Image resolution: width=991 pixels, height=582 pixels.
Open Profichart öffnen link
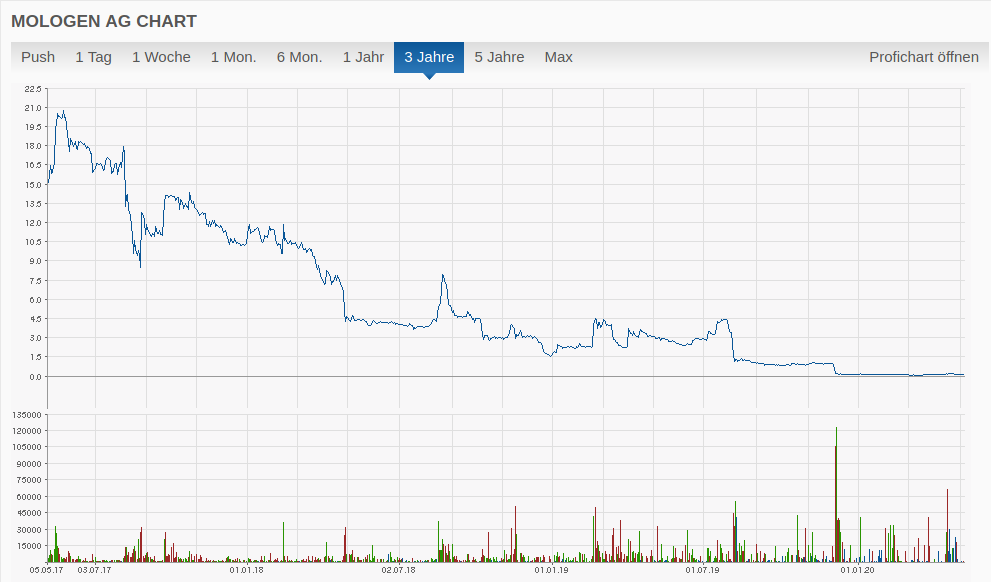923,57
